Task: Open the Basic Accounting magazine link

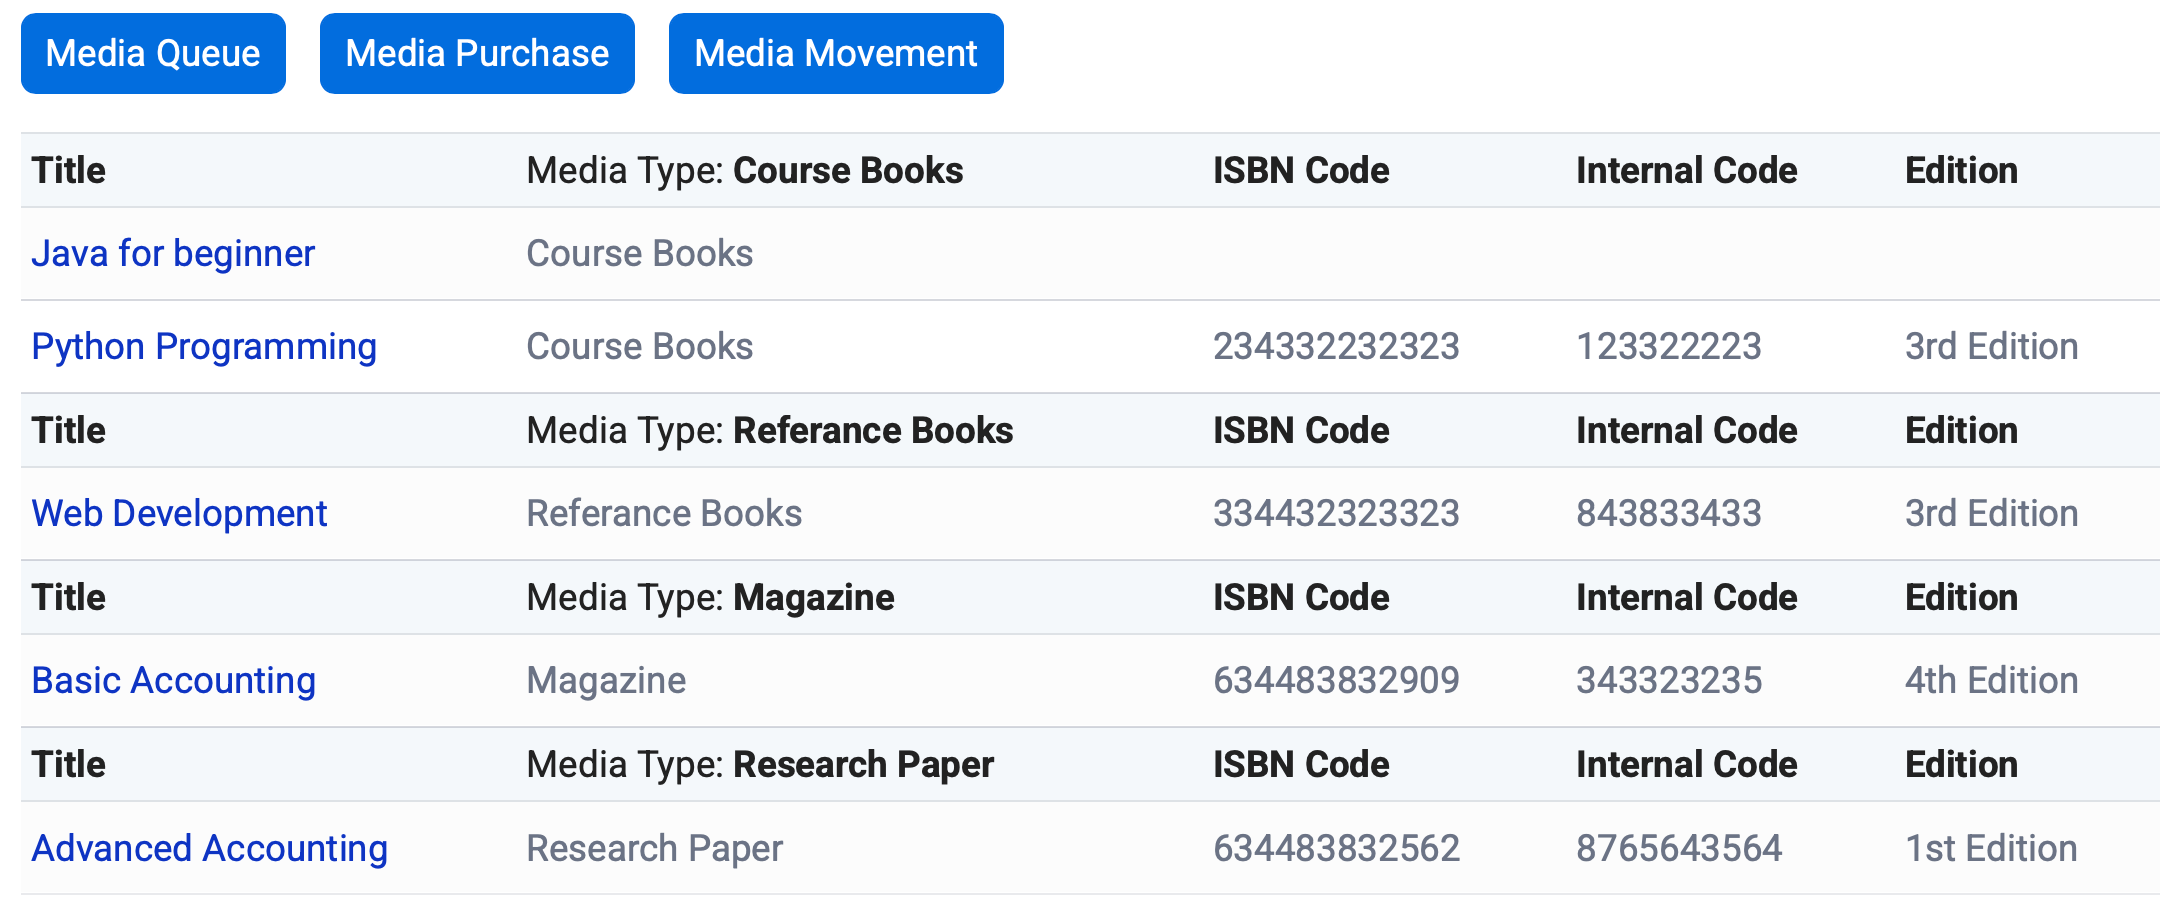Action: click(x=173, y=681)
